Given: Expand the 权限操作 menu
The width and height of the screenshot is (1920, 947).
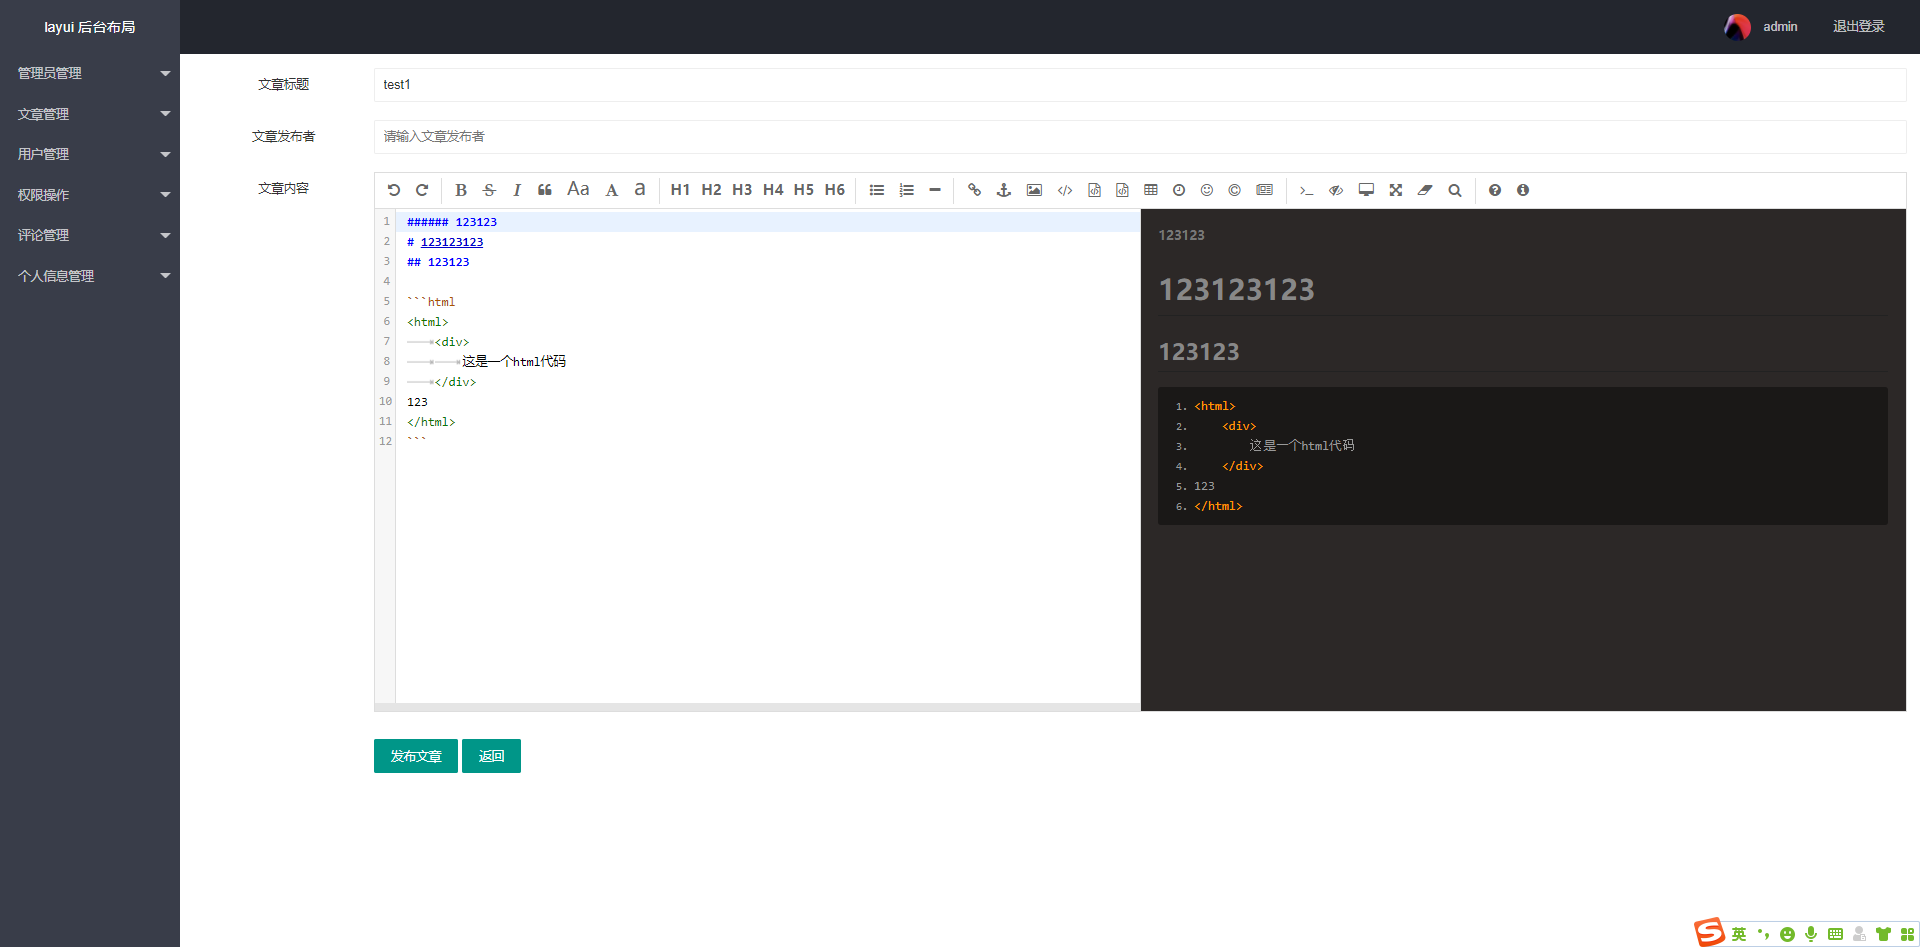Looking at the screenshot, I should point(90,195).
